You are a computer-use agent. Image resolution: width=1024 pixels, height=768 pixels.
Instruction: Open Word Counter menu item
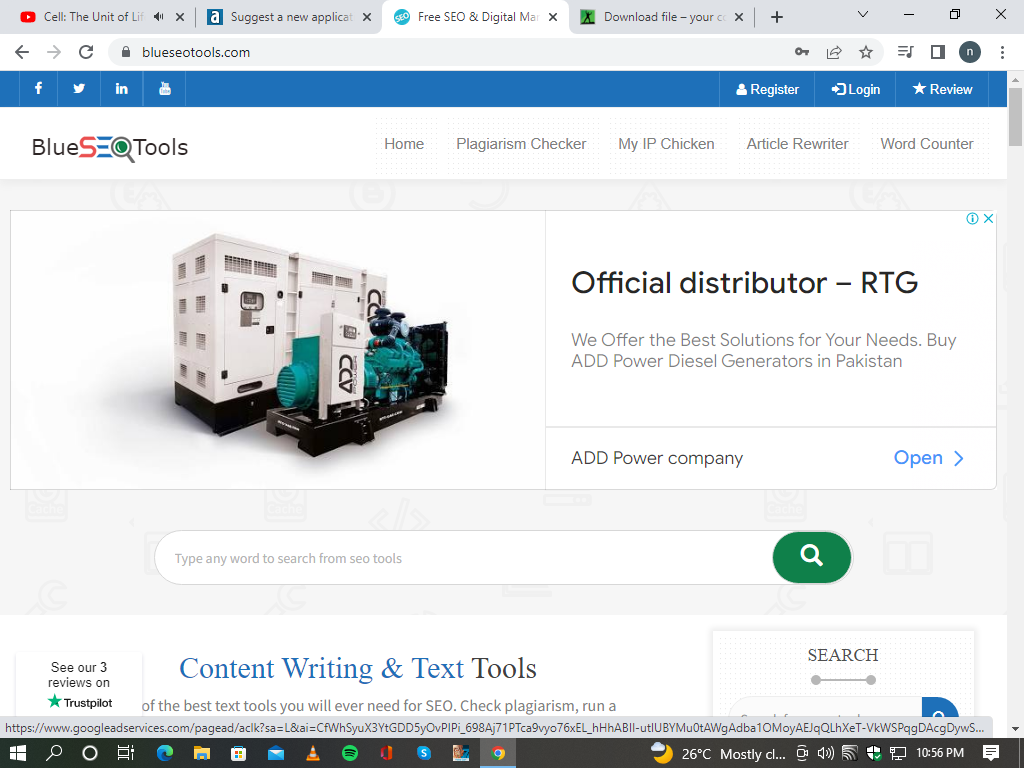pyautogui.click(x=927, y=144)
